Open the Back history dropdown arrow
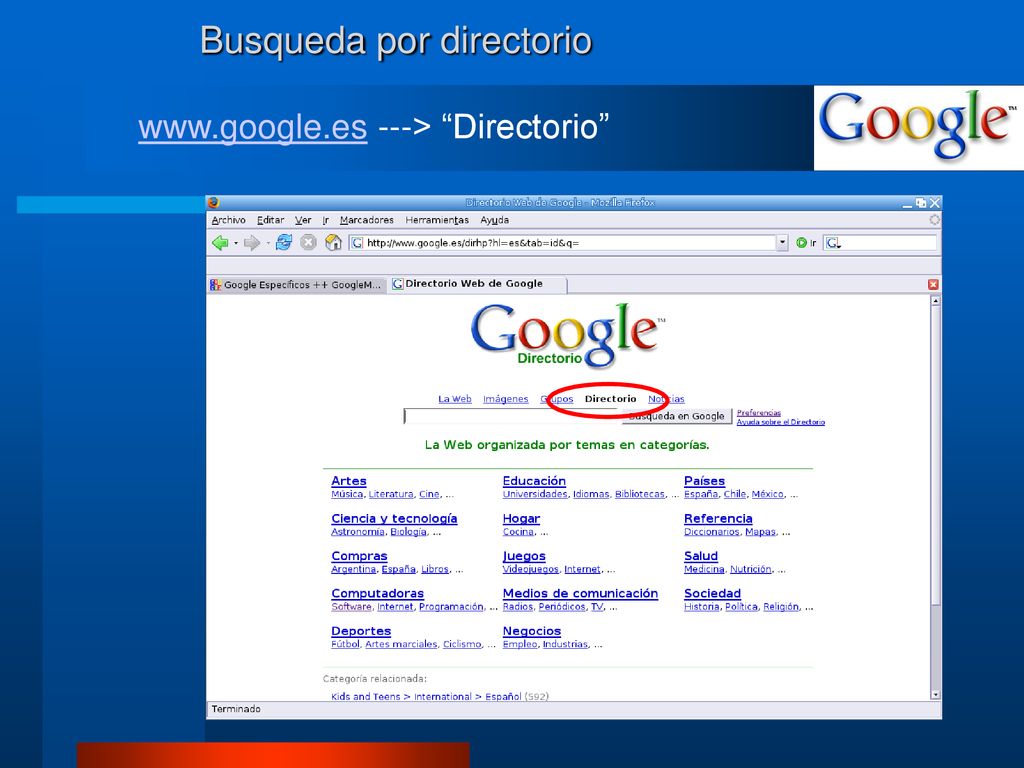Viewport: 1024px width, 768px height. click(x=236, y=243)
